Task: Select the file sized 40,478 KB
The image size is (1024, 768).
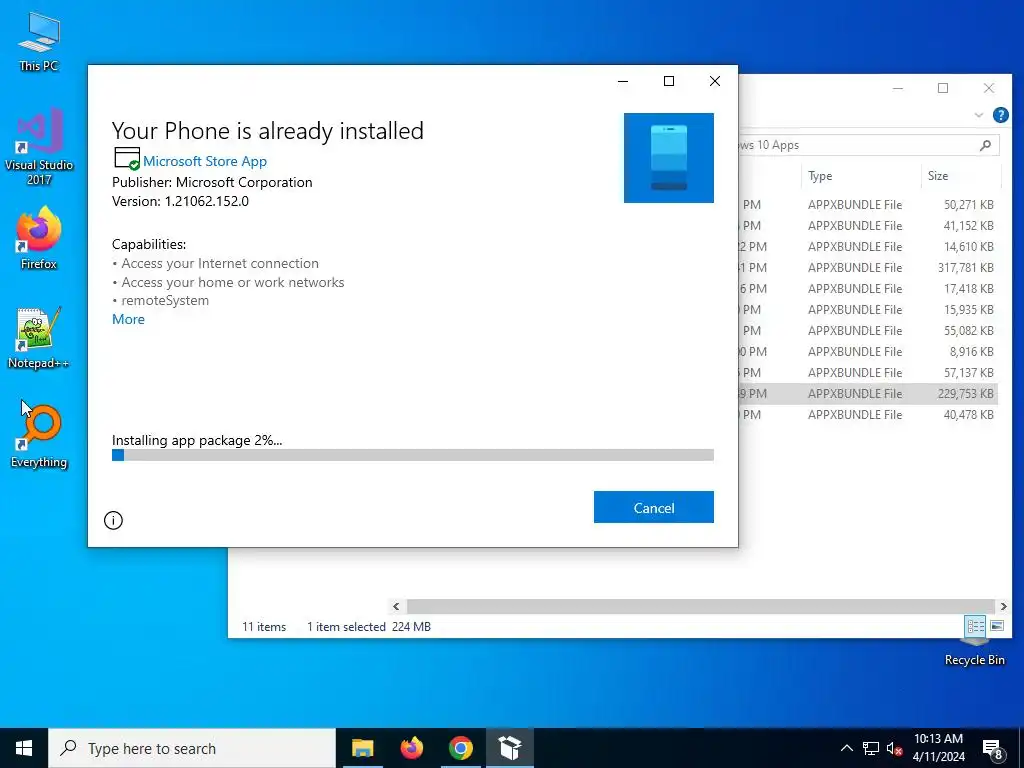Action: pos(869,414)
